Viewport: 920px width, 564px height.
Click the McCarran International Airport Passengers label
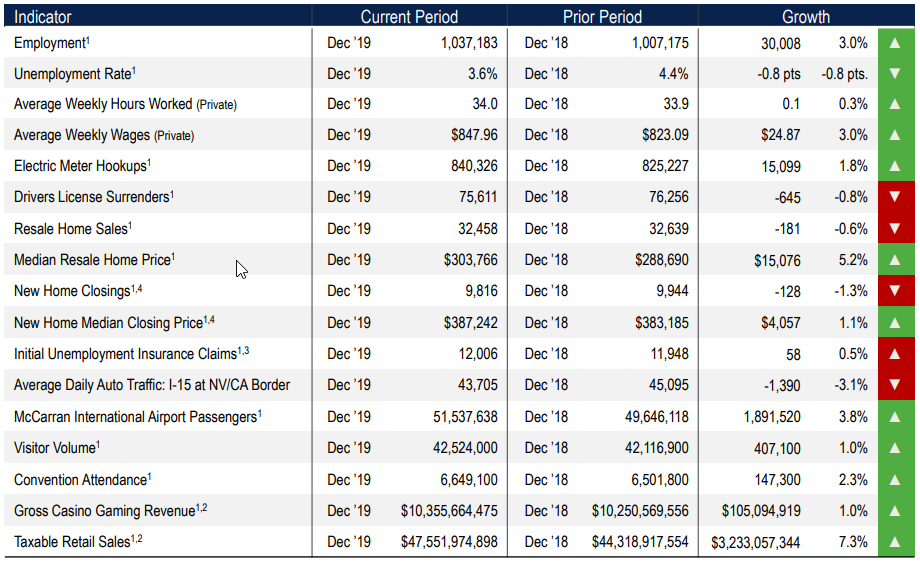[x=137, y=417]
